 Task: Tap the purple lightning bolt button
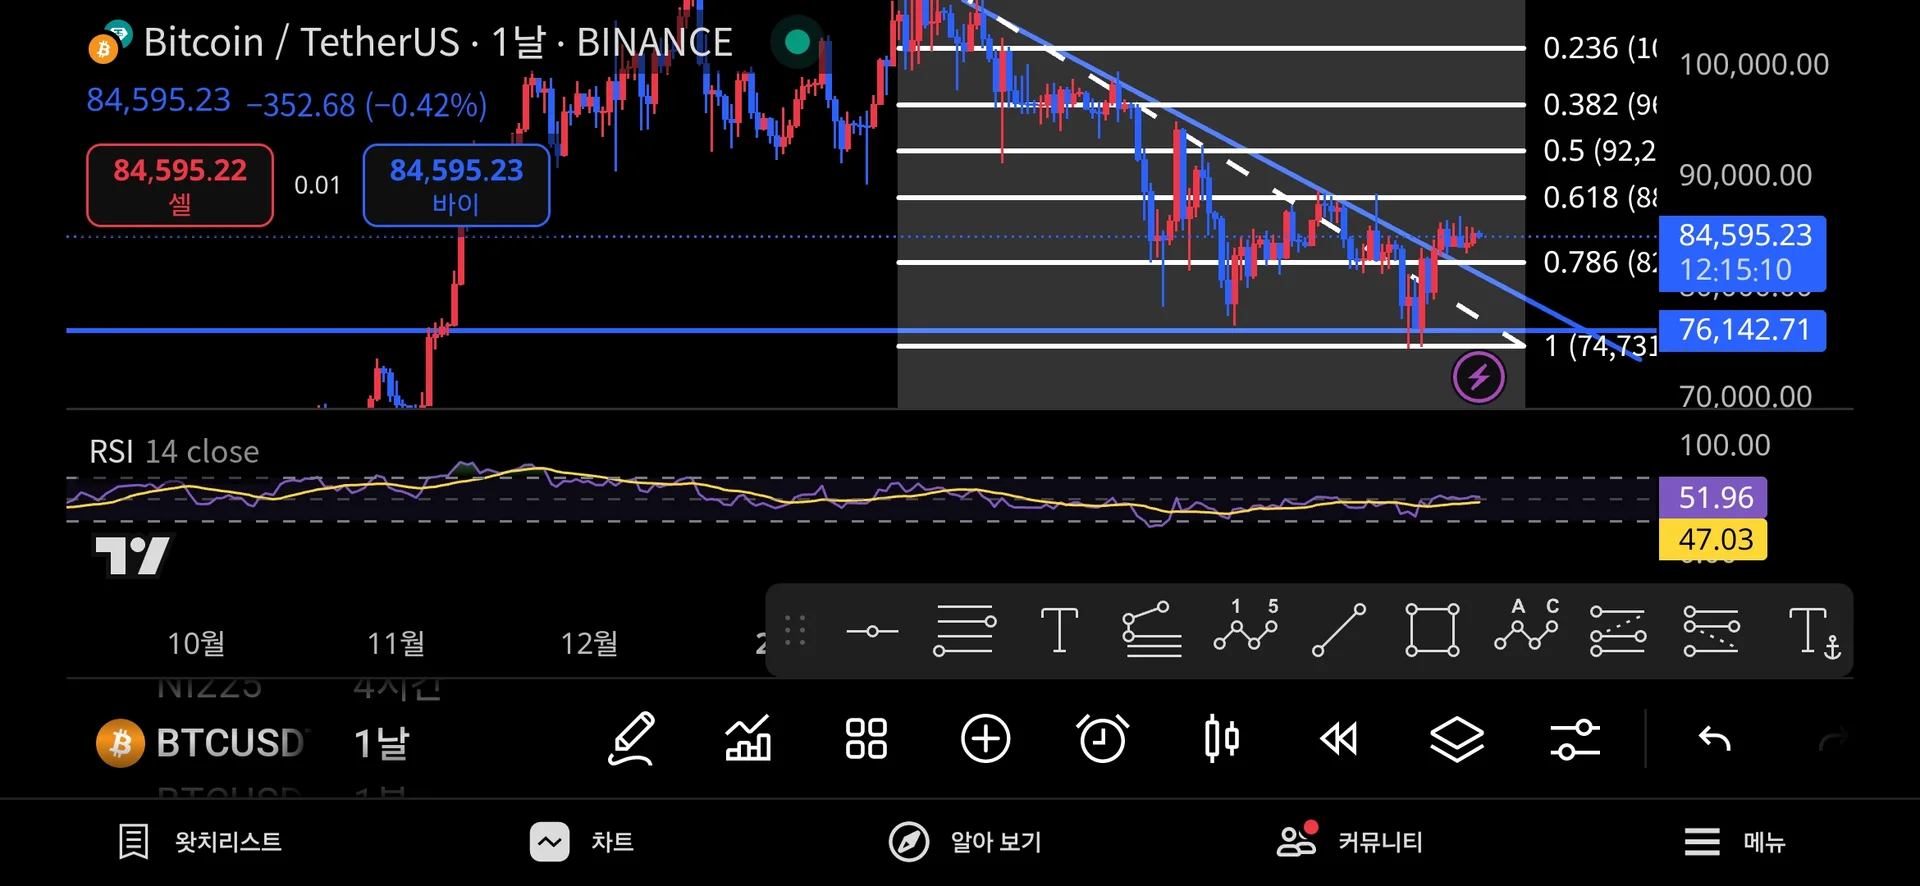pyautogui.click(x=1478, y=378)
